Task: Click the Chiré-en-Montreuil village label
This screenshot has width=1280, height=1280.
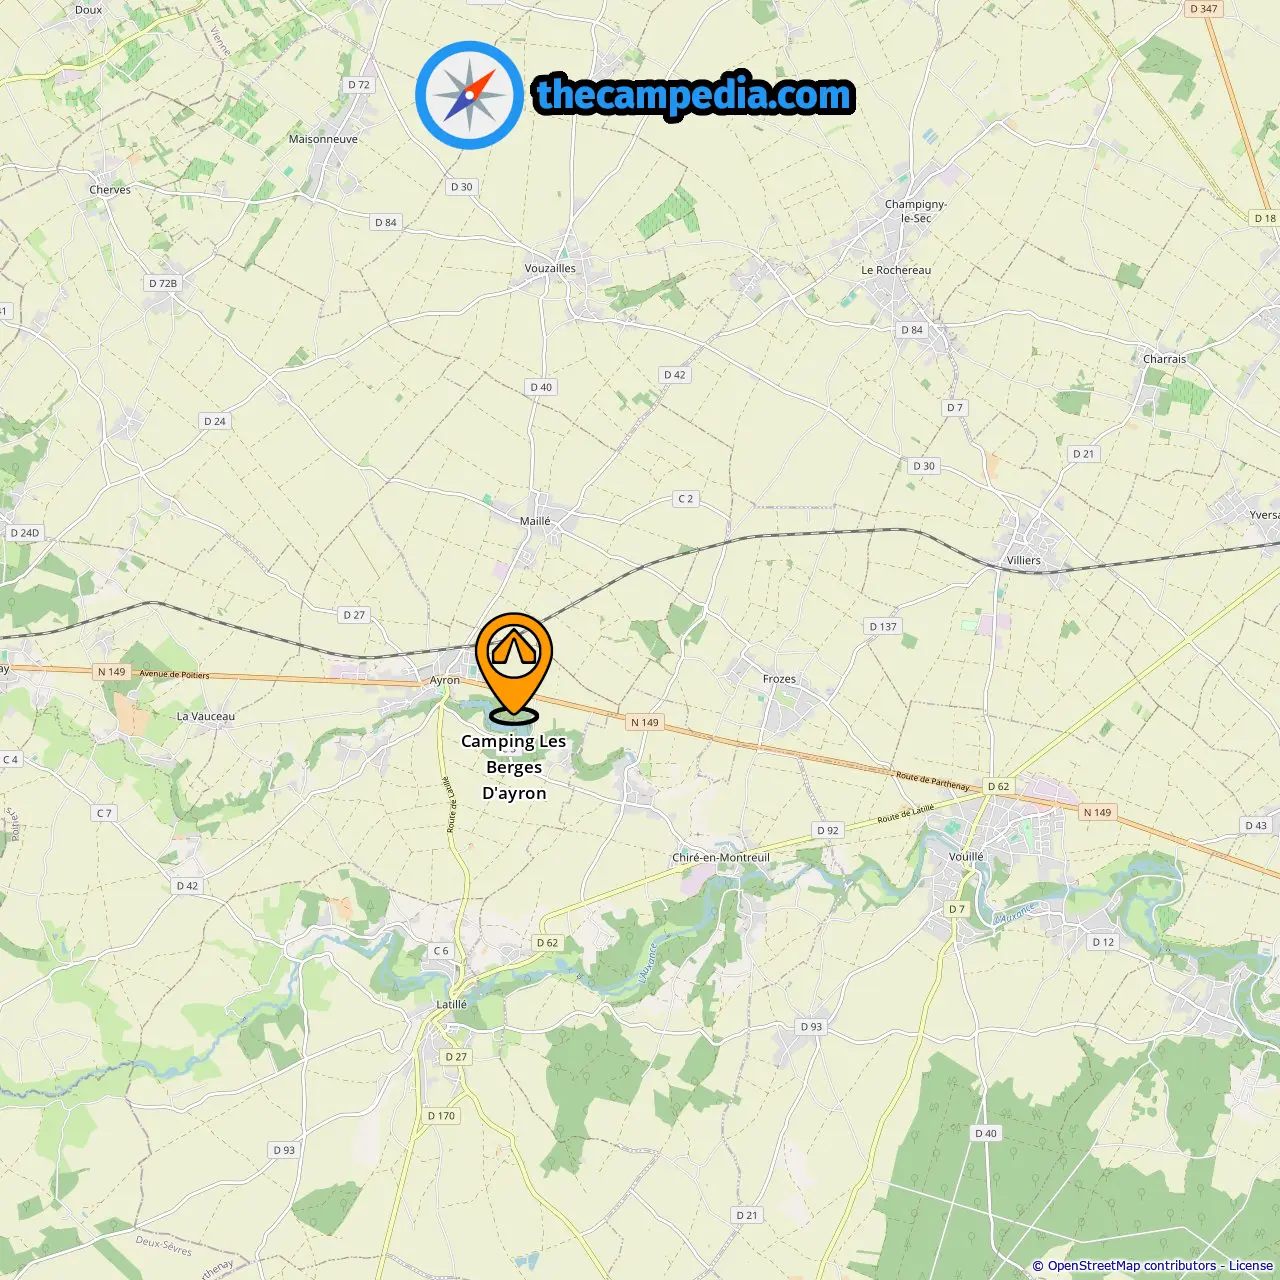Action: 721,858
